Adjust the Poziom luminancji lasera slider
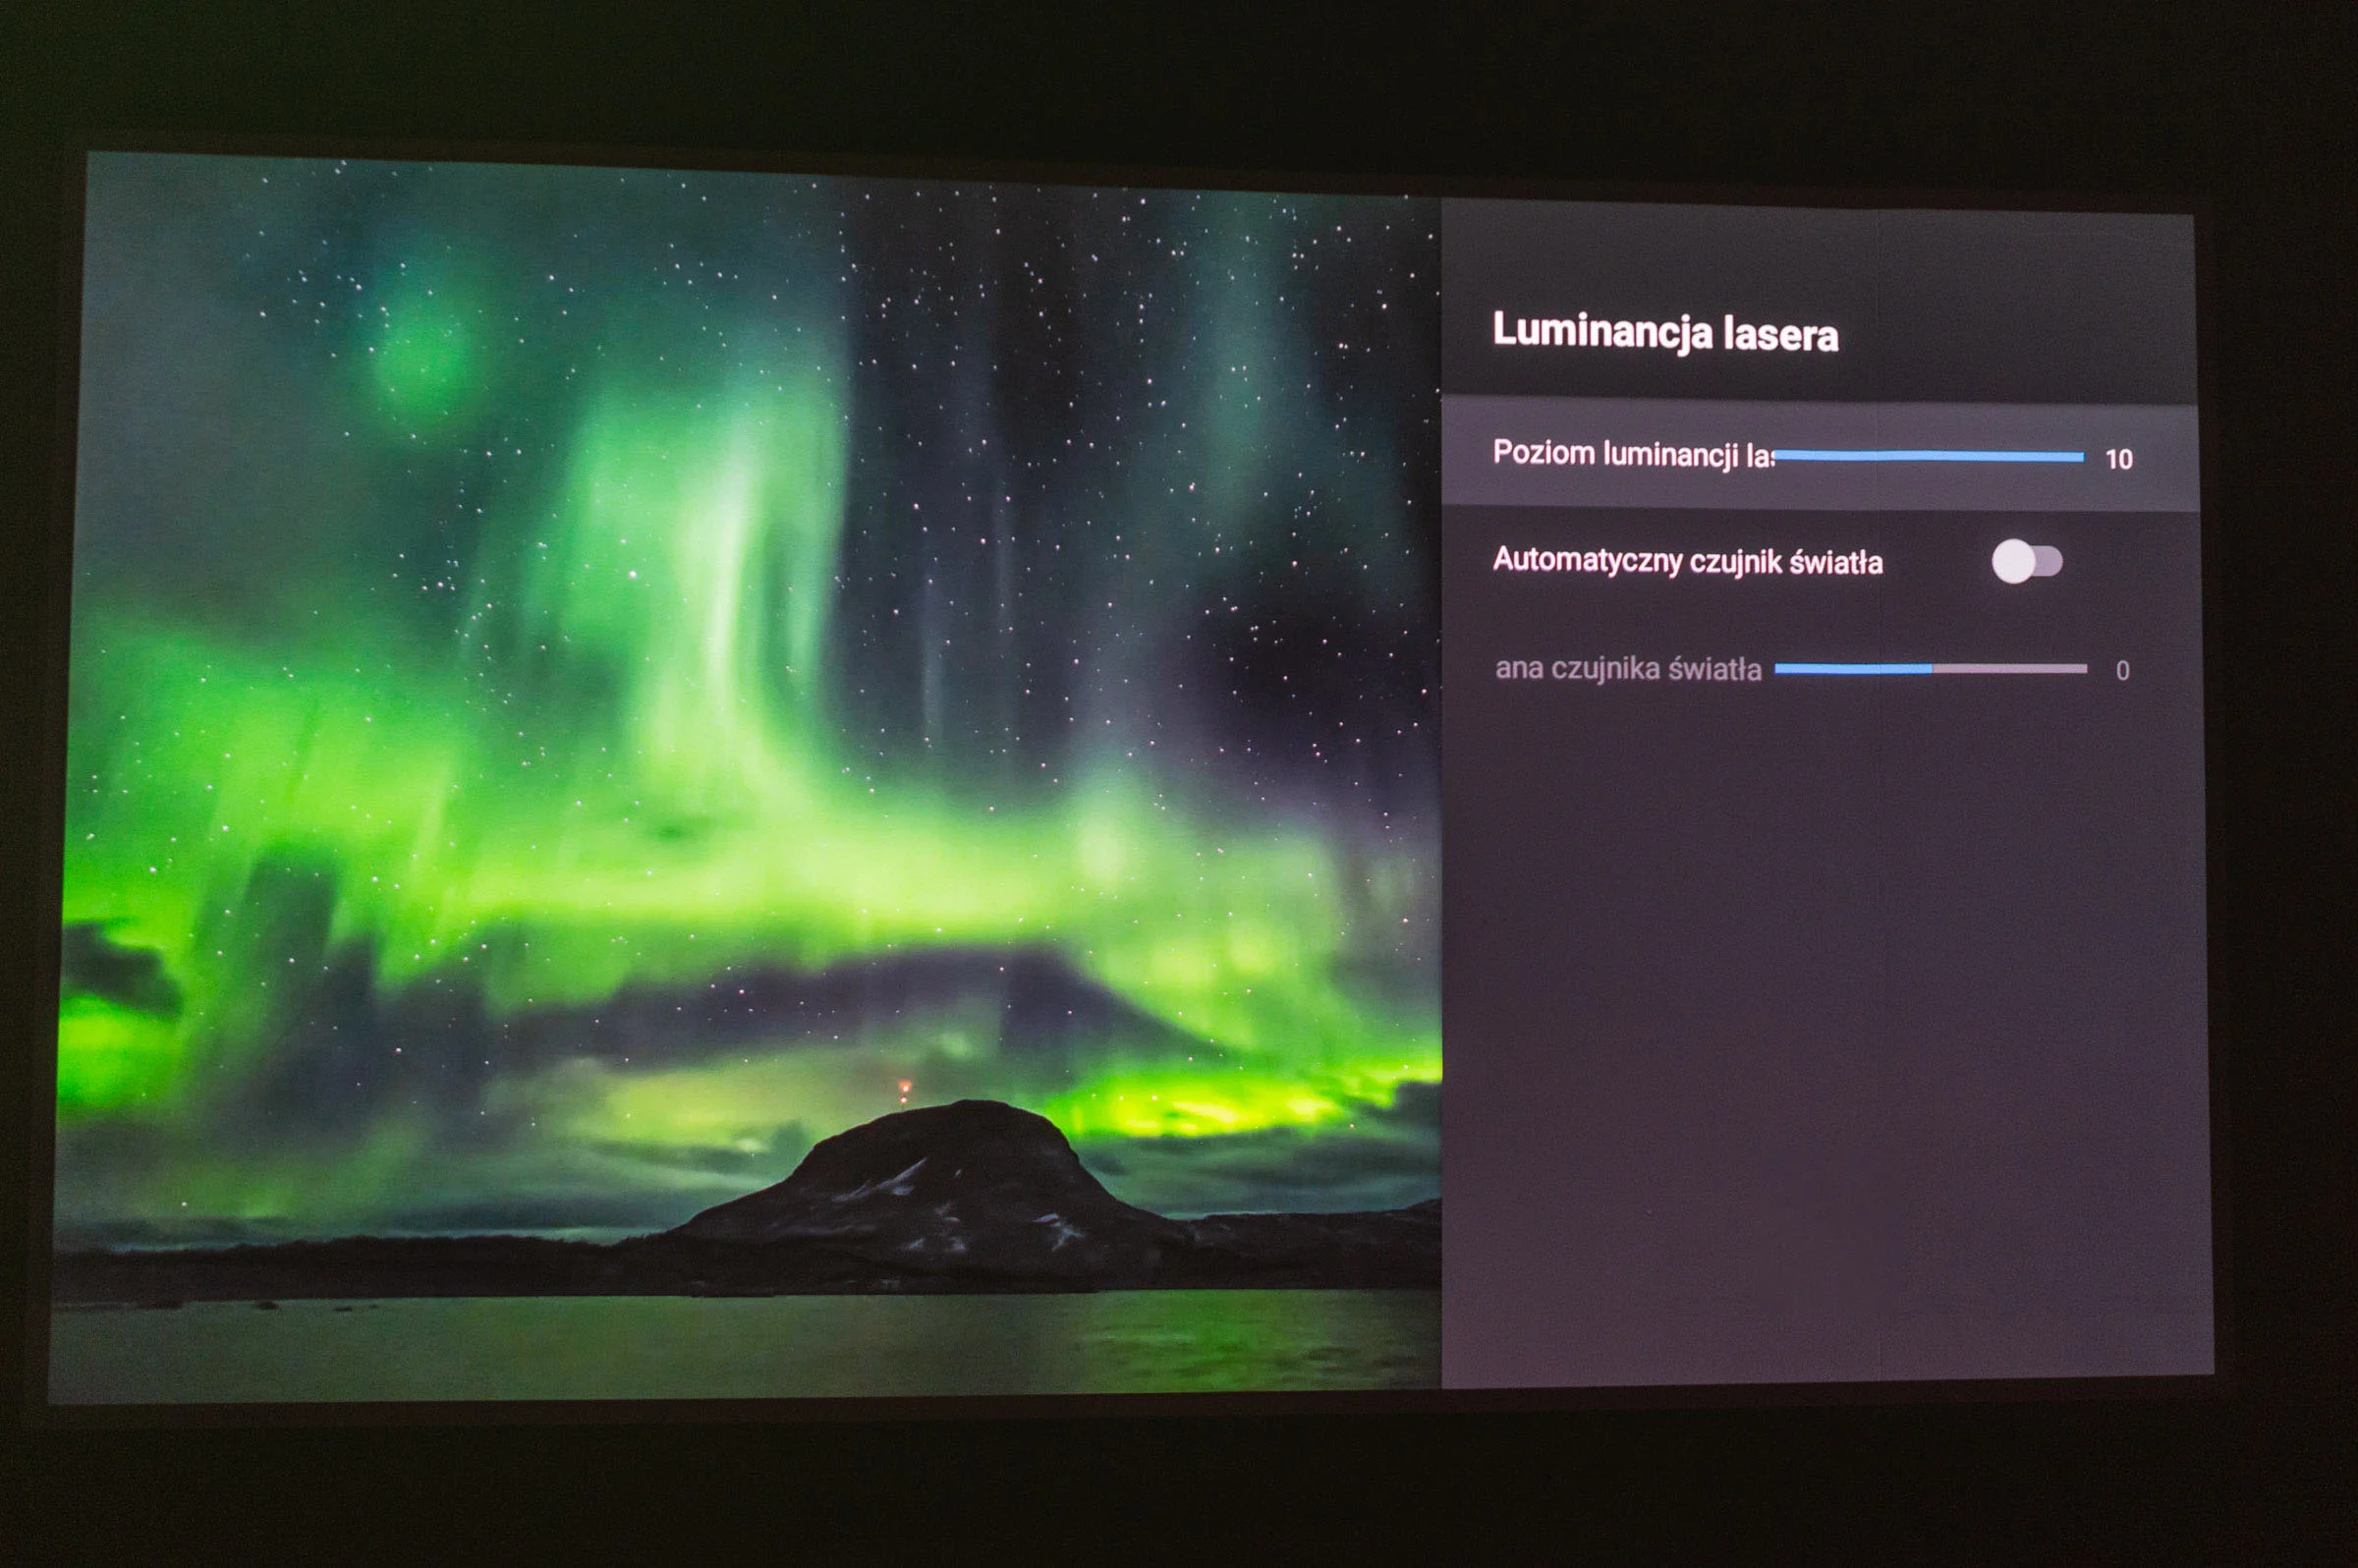Image resolution: width=2358 pixels, height=1568 pixels. (x=1930, y=456)
